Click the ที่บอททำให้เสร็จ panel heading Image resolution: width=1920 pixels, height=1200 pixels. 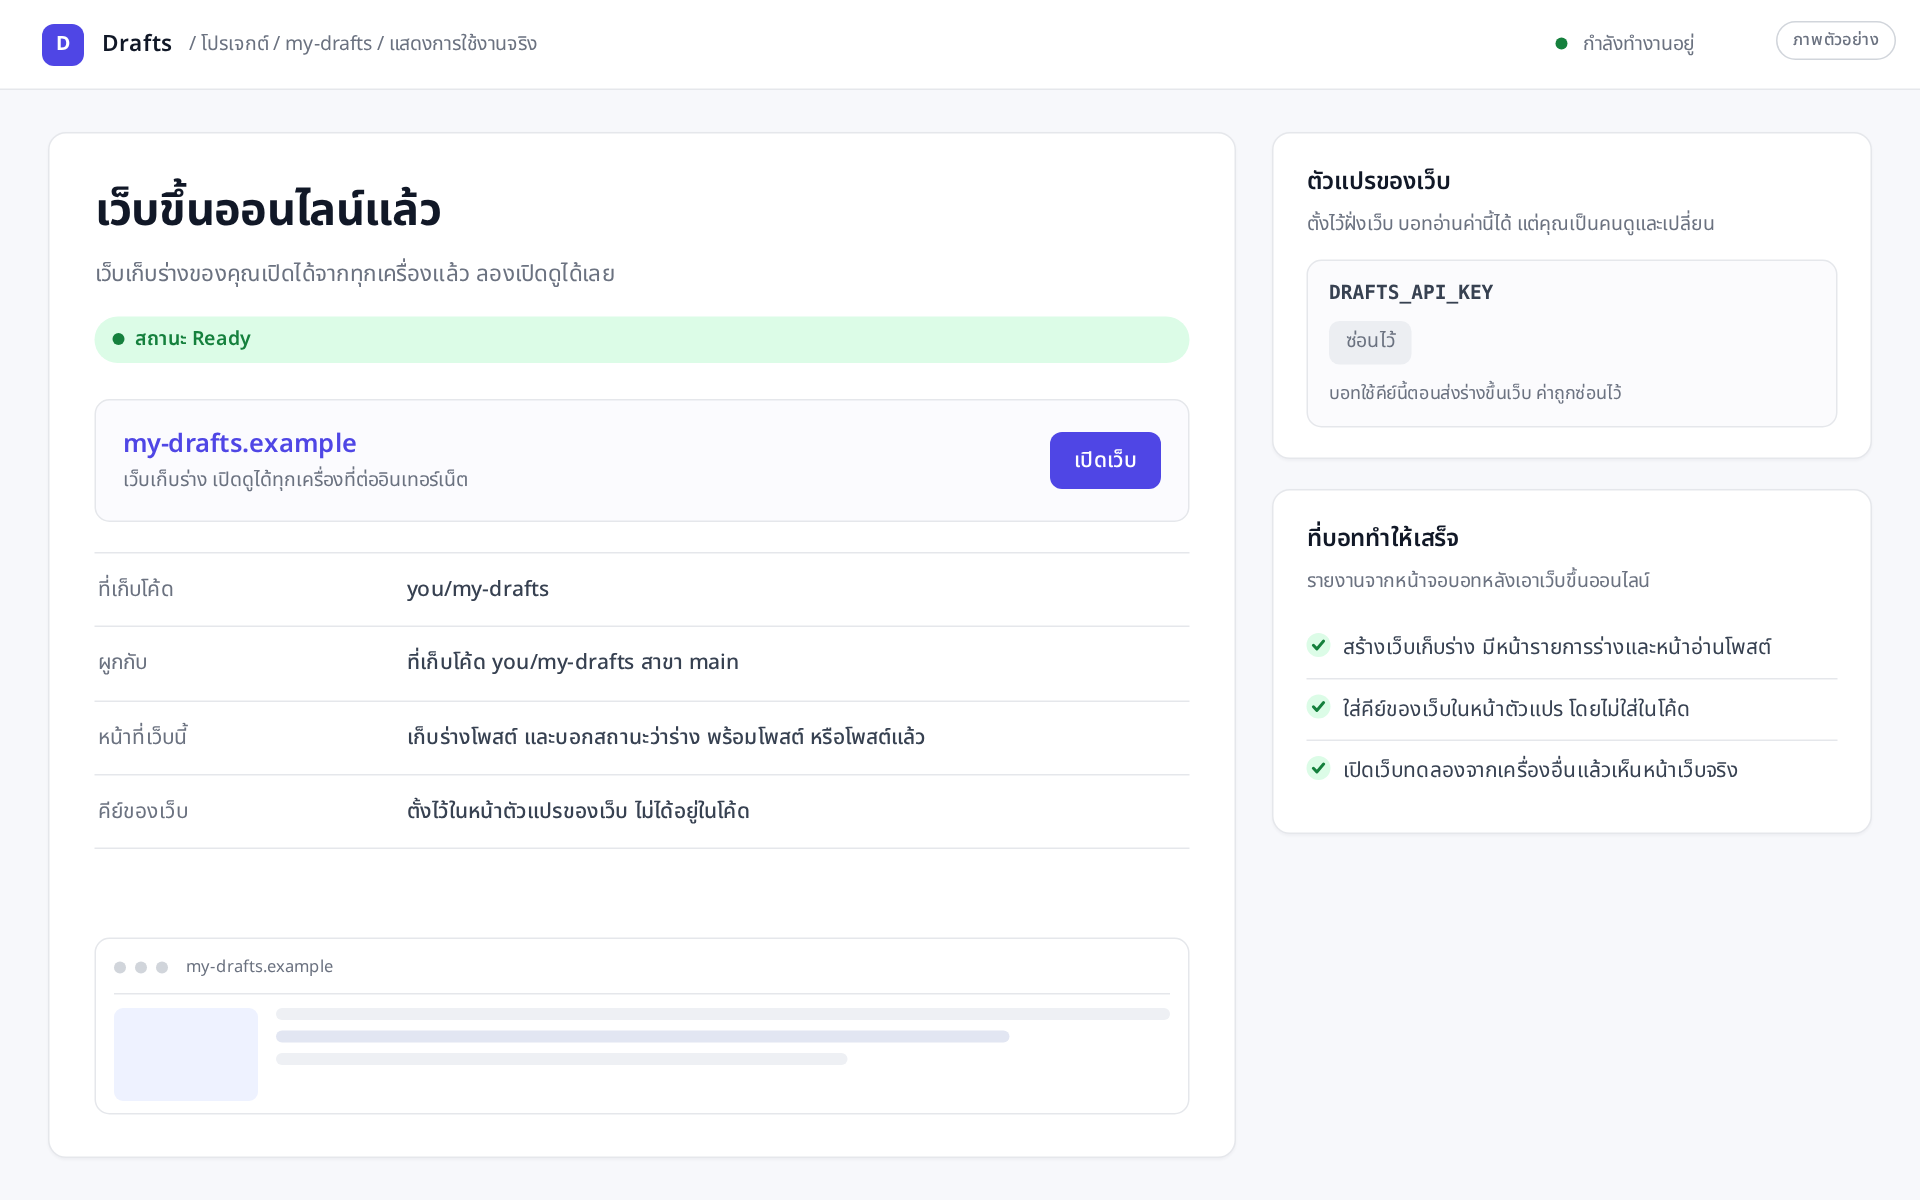[x=1382, y=538]
